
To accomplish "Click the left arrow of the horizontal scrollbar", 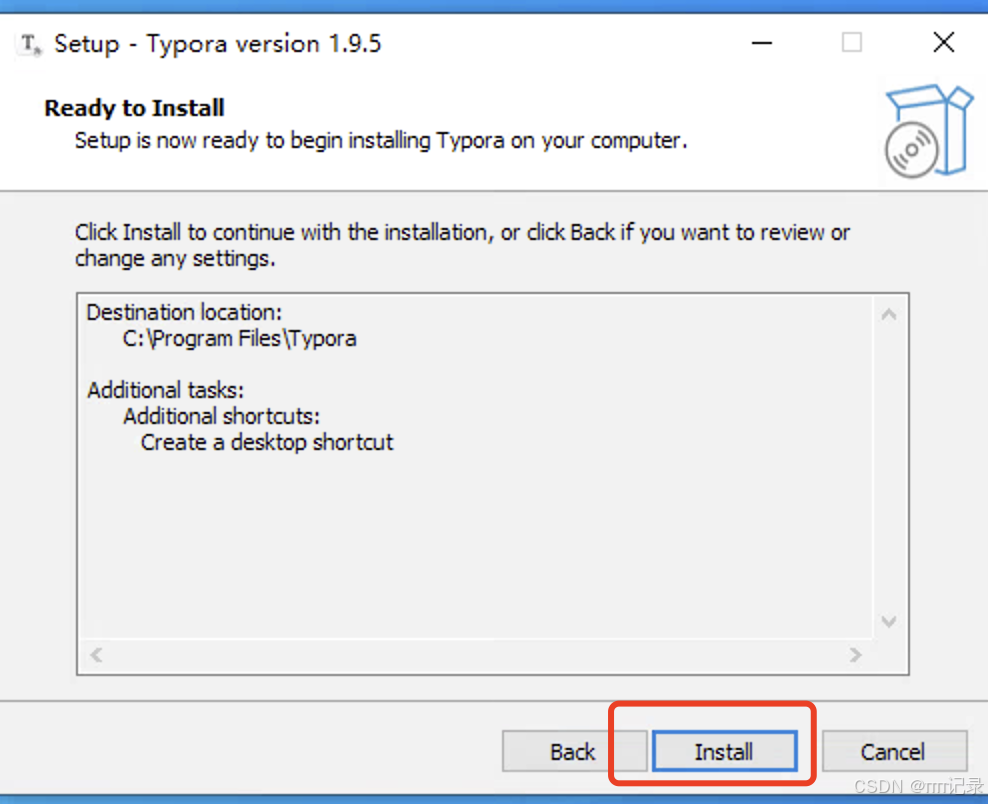I will pos(96,655).
